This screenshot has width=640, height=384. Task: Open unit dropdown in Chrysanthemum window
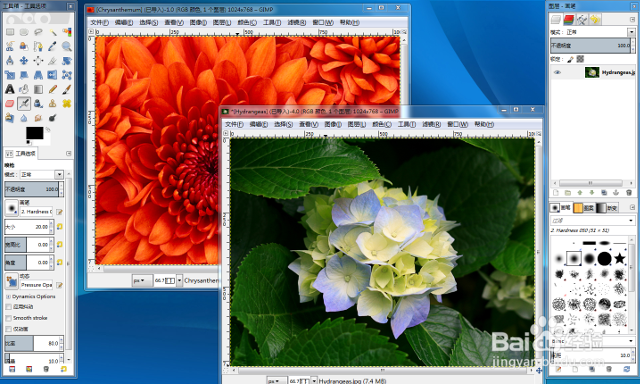(x=142, y=280)
